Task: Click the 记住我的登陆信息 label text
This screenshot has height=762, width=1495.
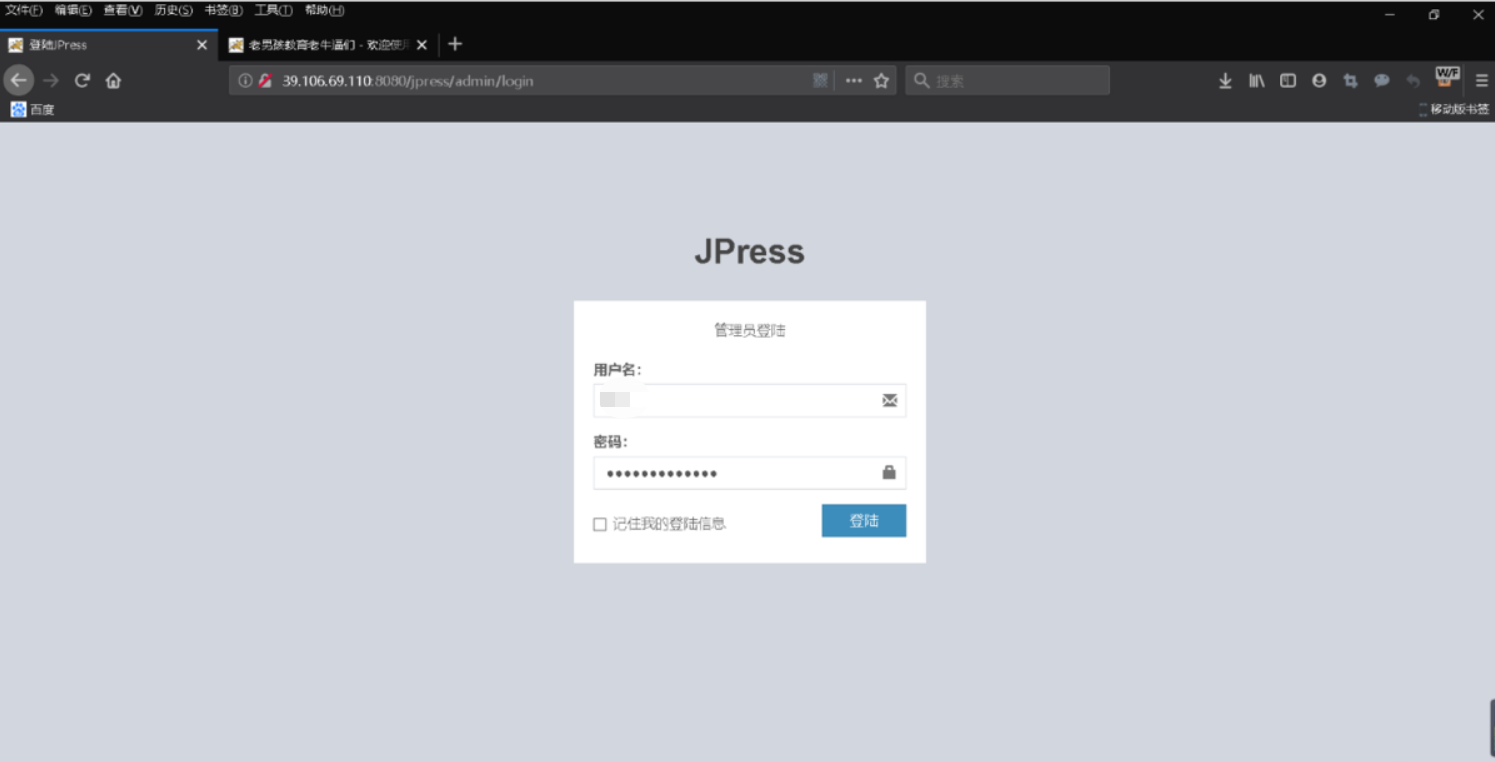Action: tap(669, 524)
